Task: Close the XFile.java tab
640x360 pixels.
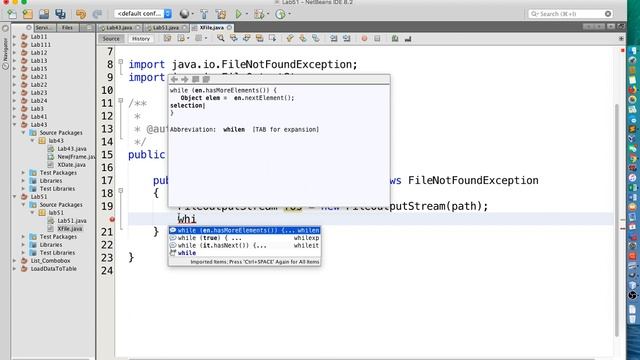Action: pos(229,28)
